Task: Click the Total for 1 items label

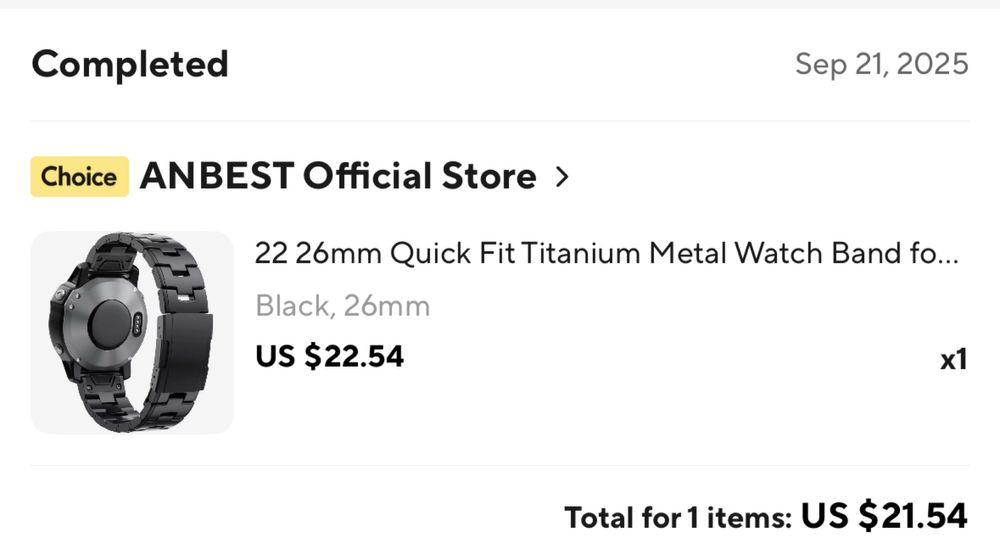Action: click(x=678, y=518)
